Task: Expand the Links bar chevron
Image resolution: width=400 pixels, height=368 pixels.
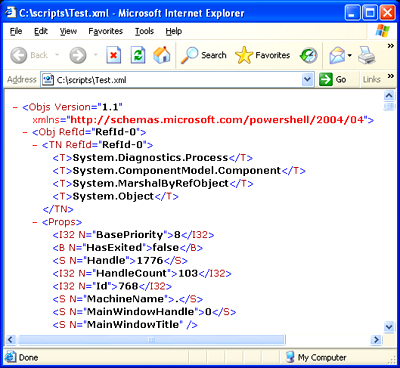Action: (x=390, y=76)
